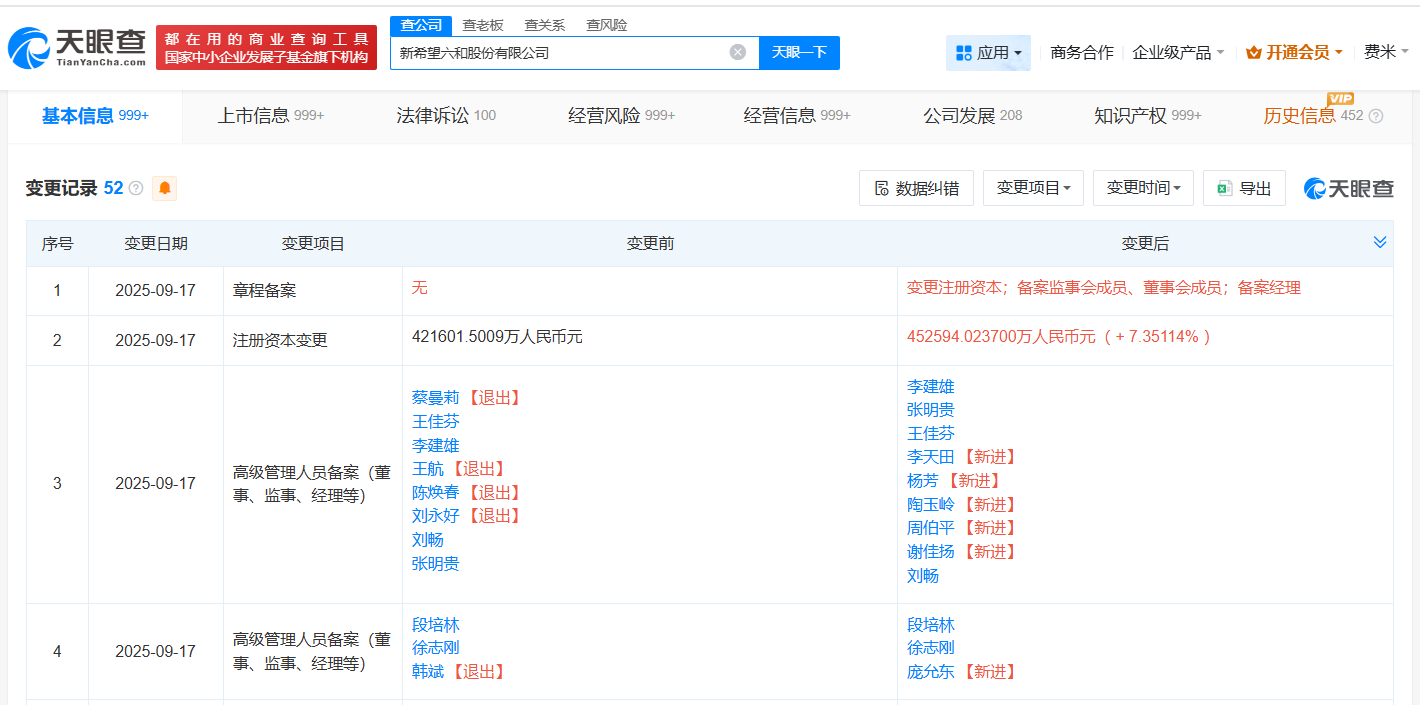Click the red banner 都在用的商业查询工具

pos(266,48)
